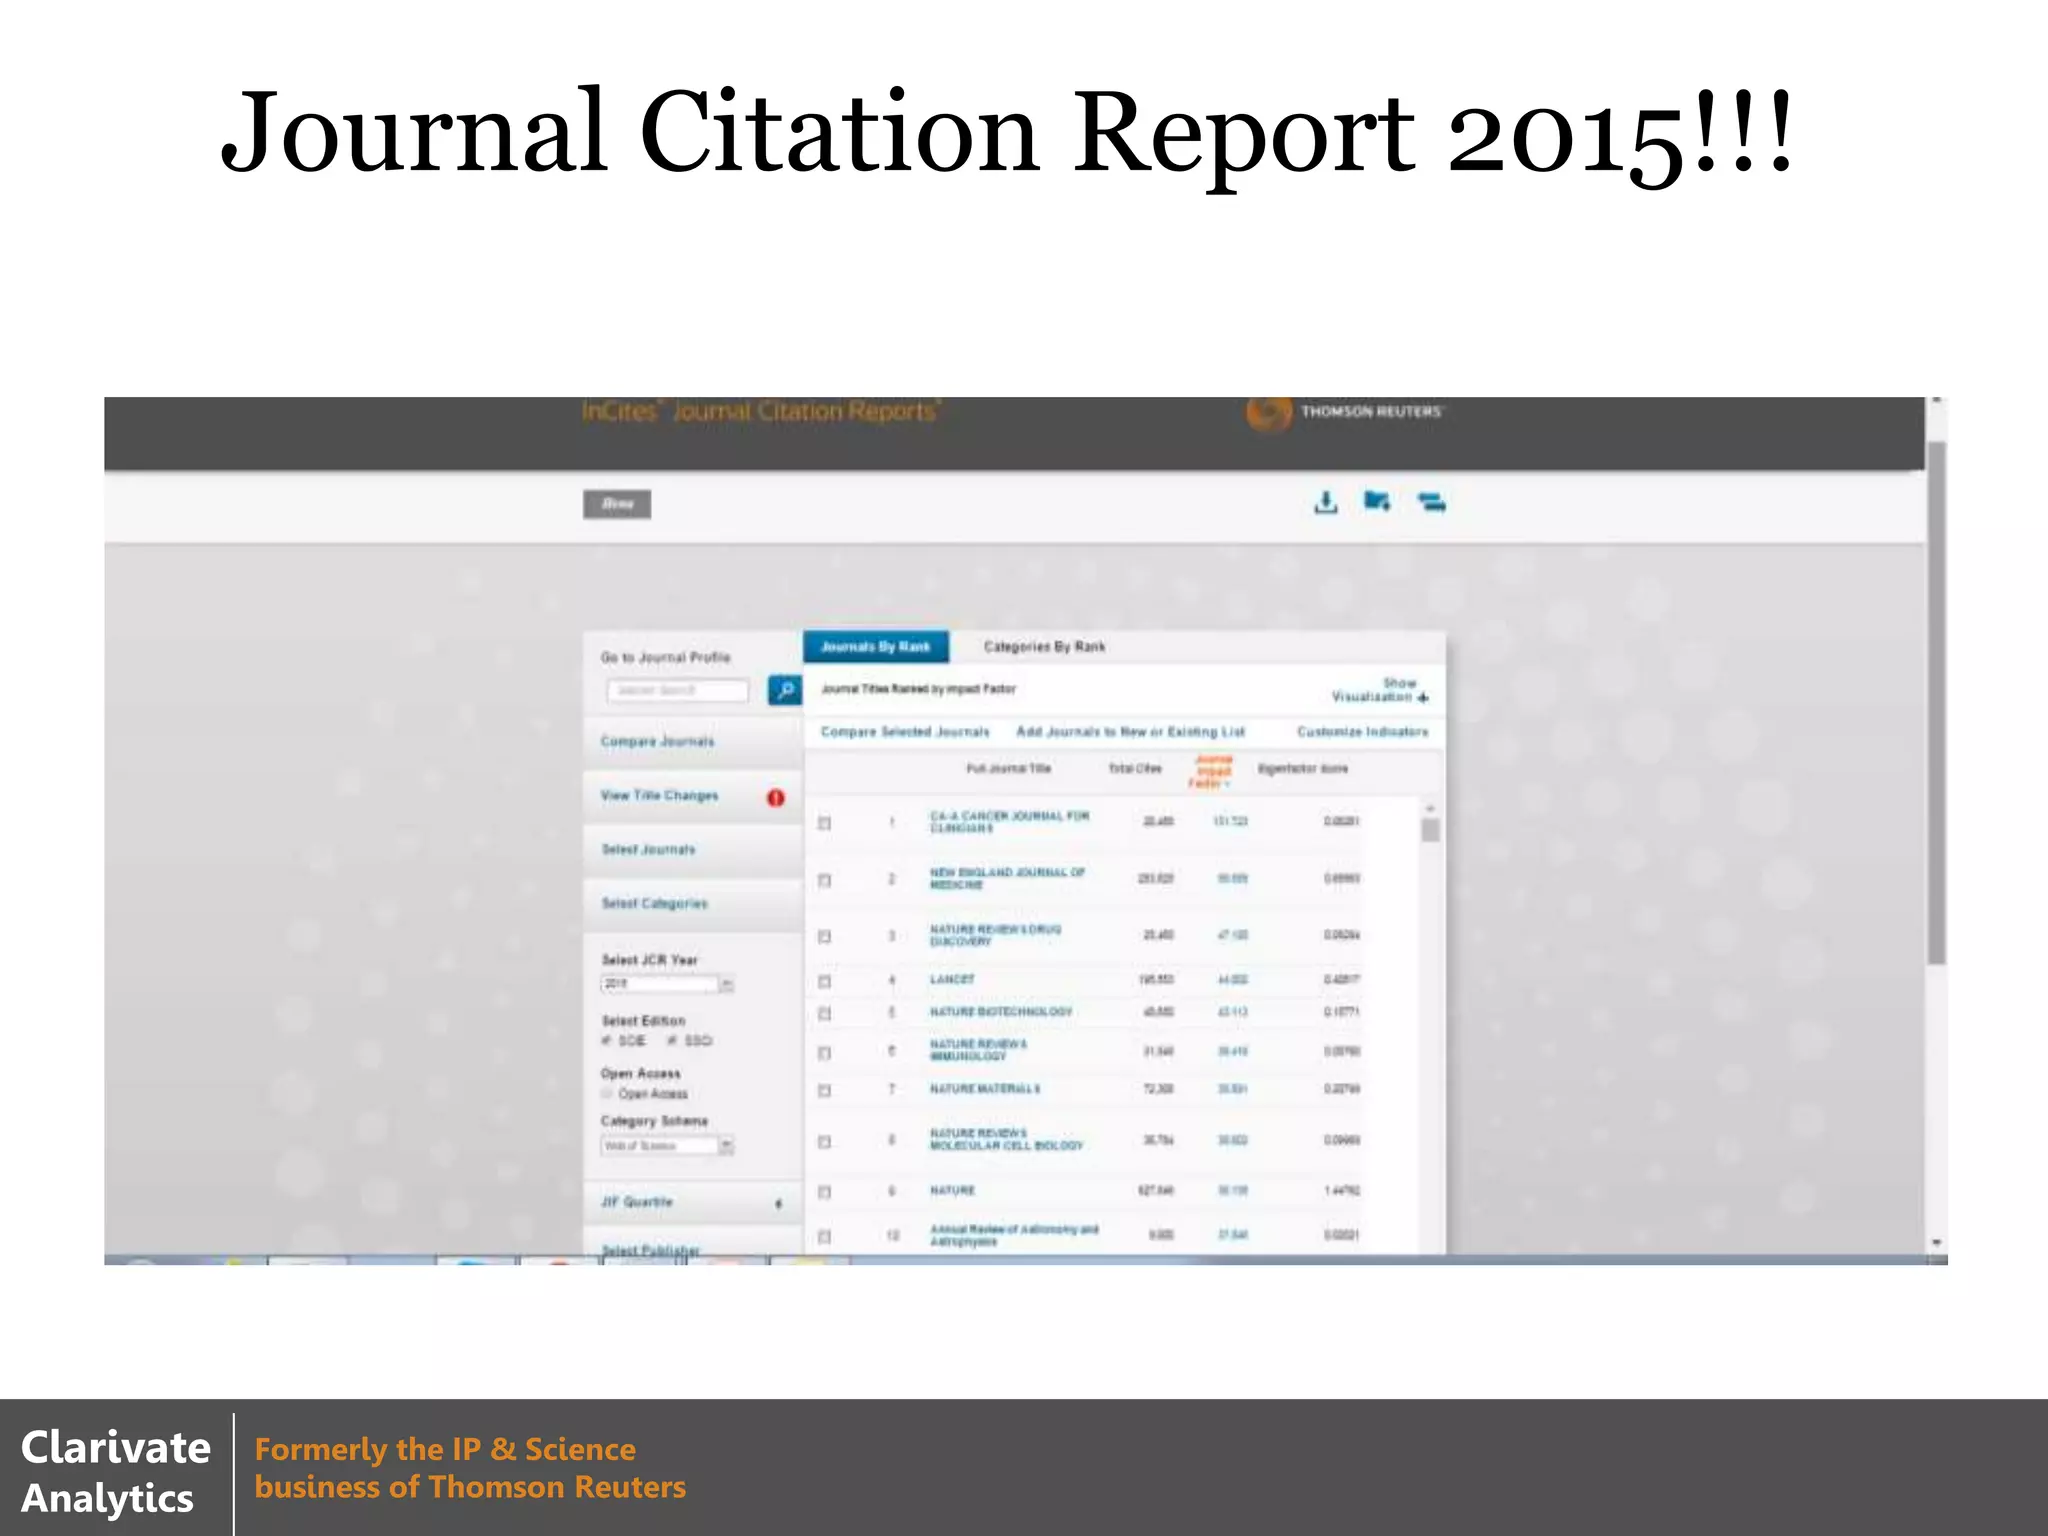Click Compare Journals in left sidebar
This screenshot has height=1536, width=2048.
point(657,742)
